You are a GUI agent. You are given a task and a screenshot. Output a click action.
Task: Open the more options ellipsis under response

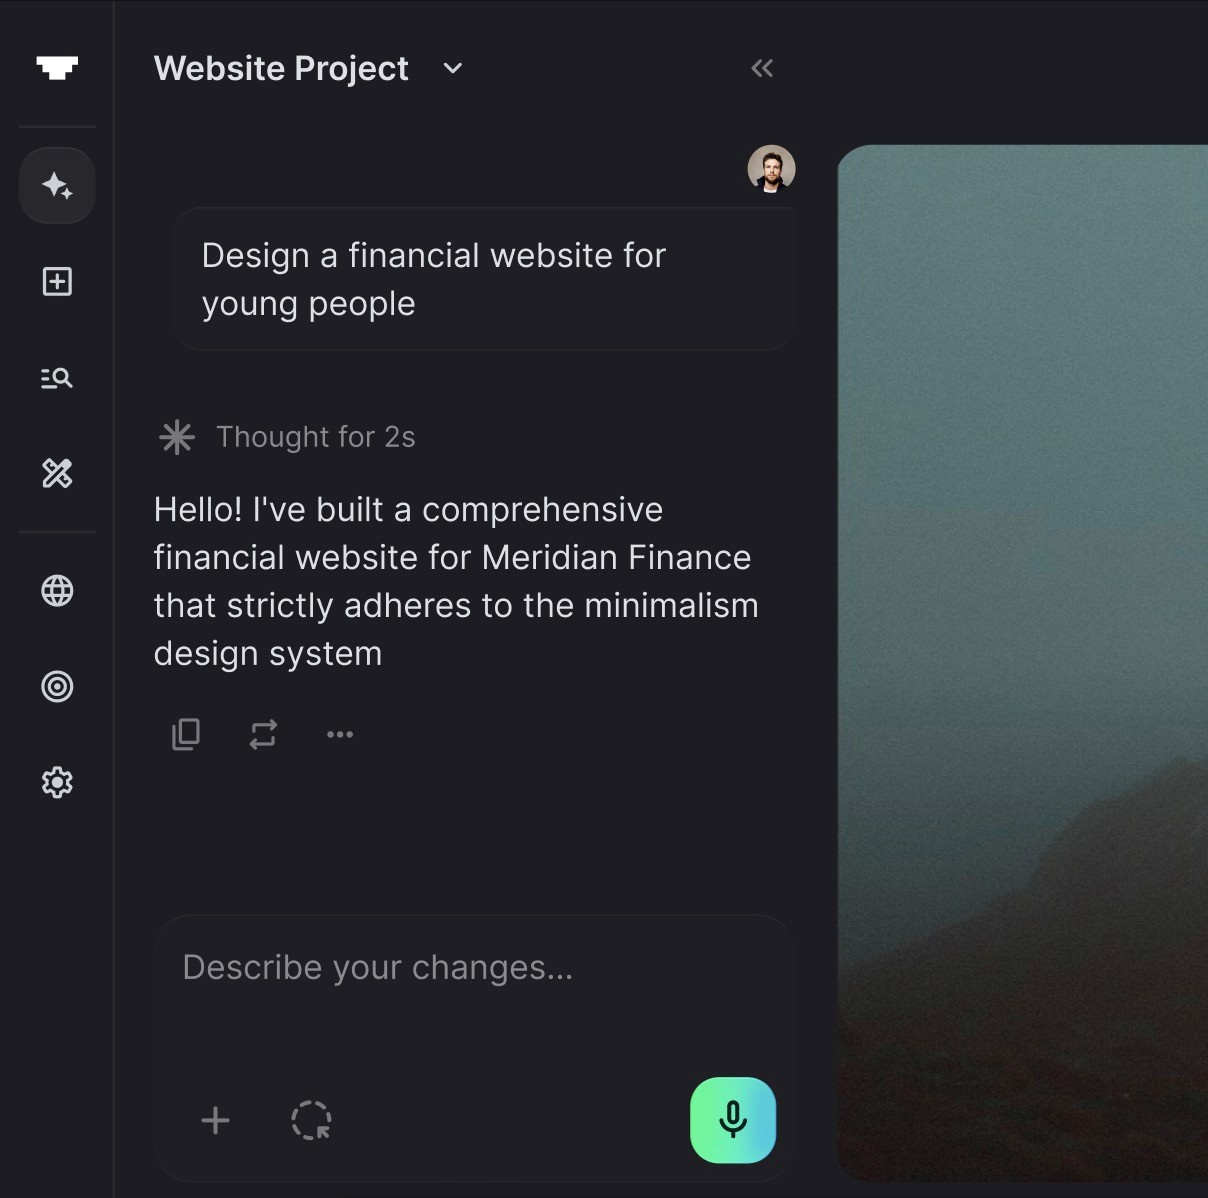(340, 734)
